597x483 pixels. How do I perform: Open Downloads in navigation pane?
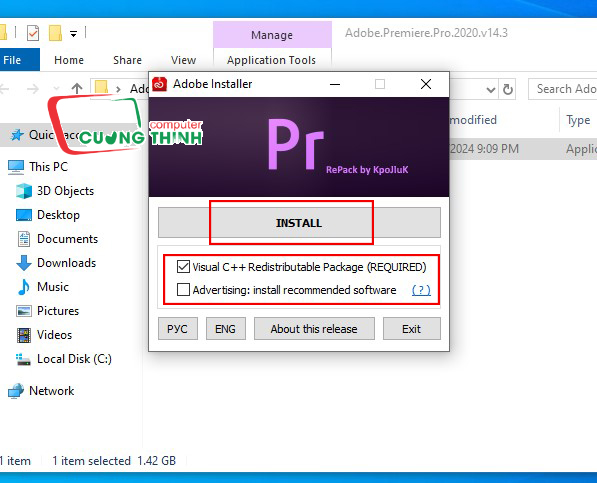pyautogui.click(x=66, y=263)
